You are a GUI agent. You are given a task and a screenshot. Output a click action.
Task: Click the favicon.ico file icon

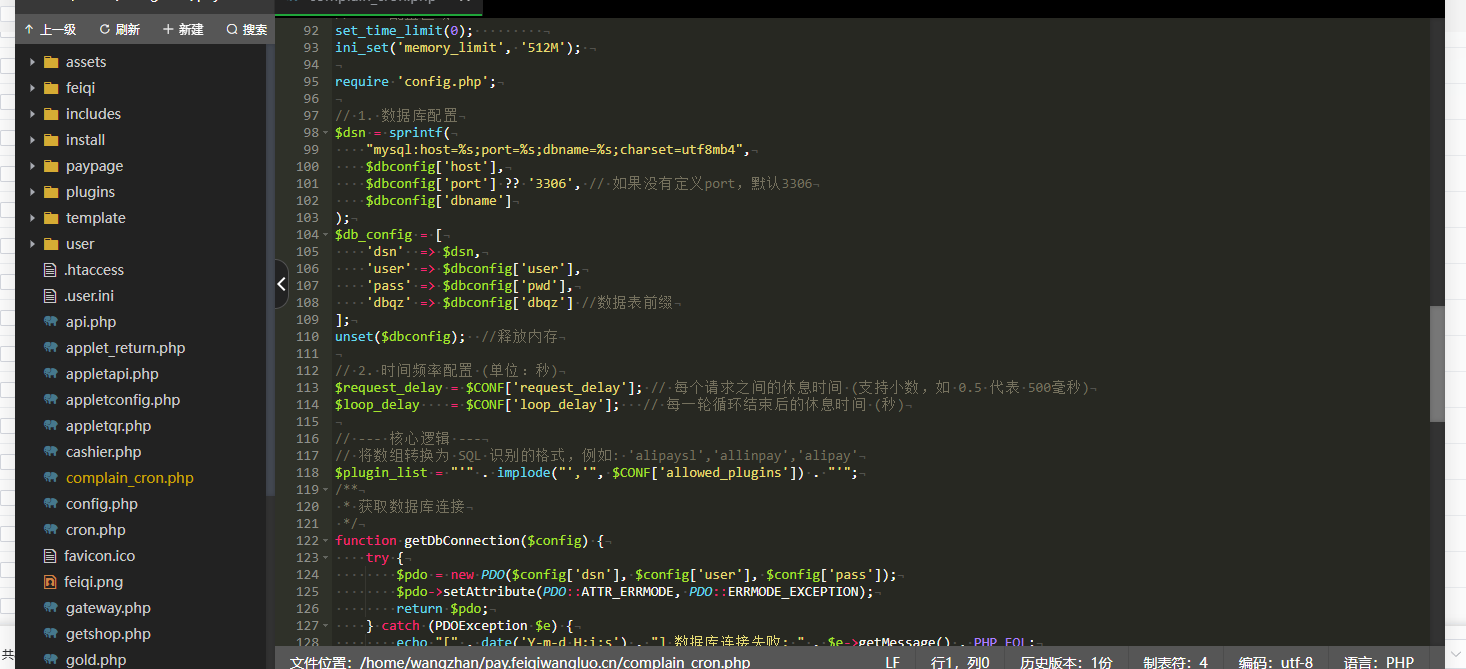pyautogui.click(x=50, y=556)
